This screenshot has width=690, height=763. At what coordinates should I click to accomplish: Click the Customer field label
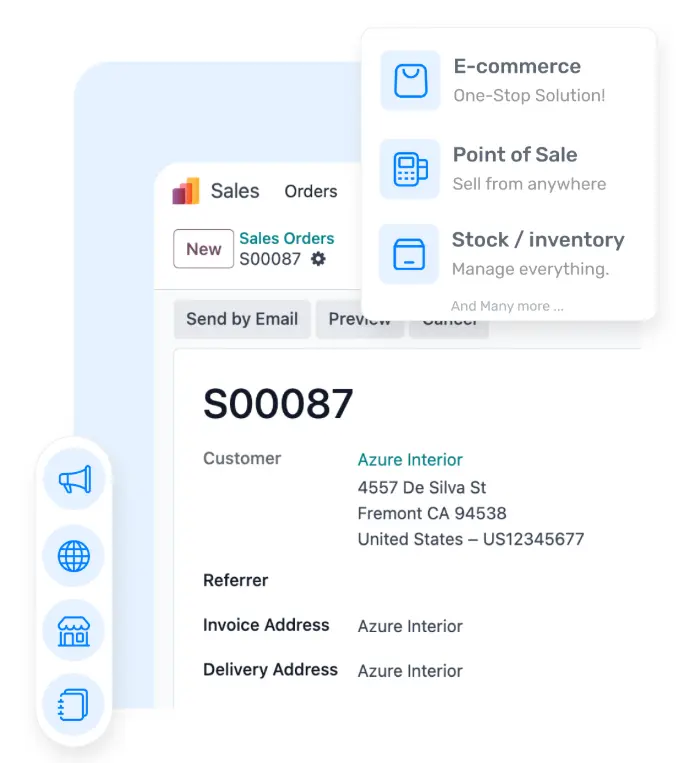click(x=242, y=458)
